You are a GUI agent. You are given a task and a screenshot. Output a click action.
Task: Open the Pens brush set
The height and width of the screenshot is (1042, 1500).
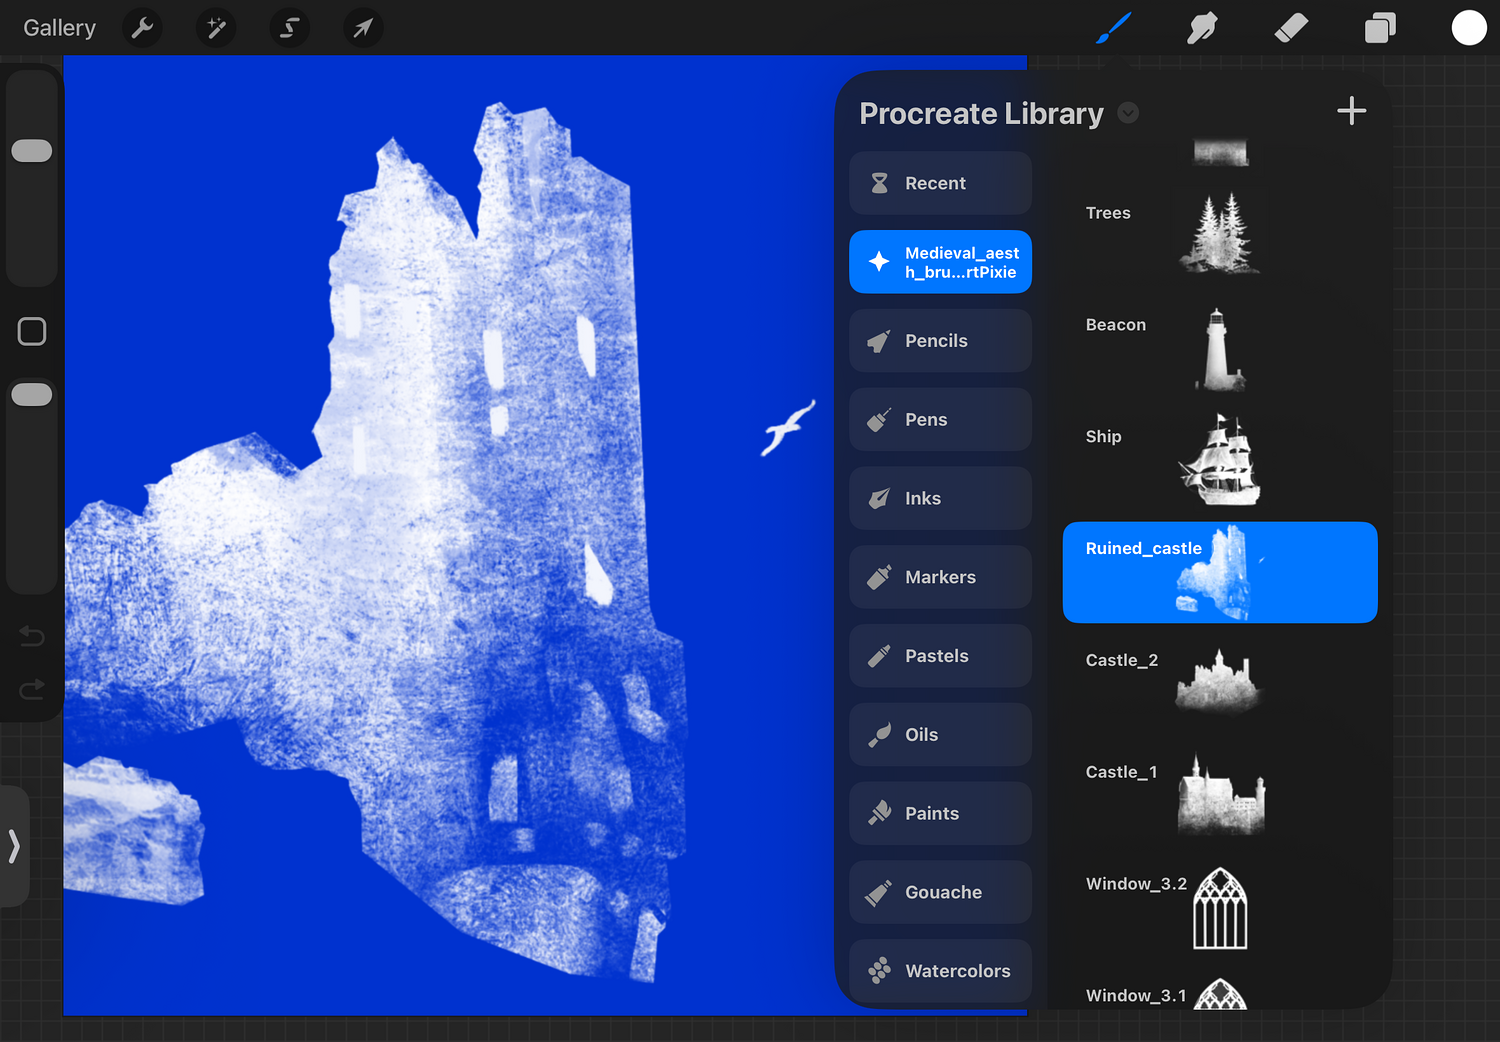(940, 420)
